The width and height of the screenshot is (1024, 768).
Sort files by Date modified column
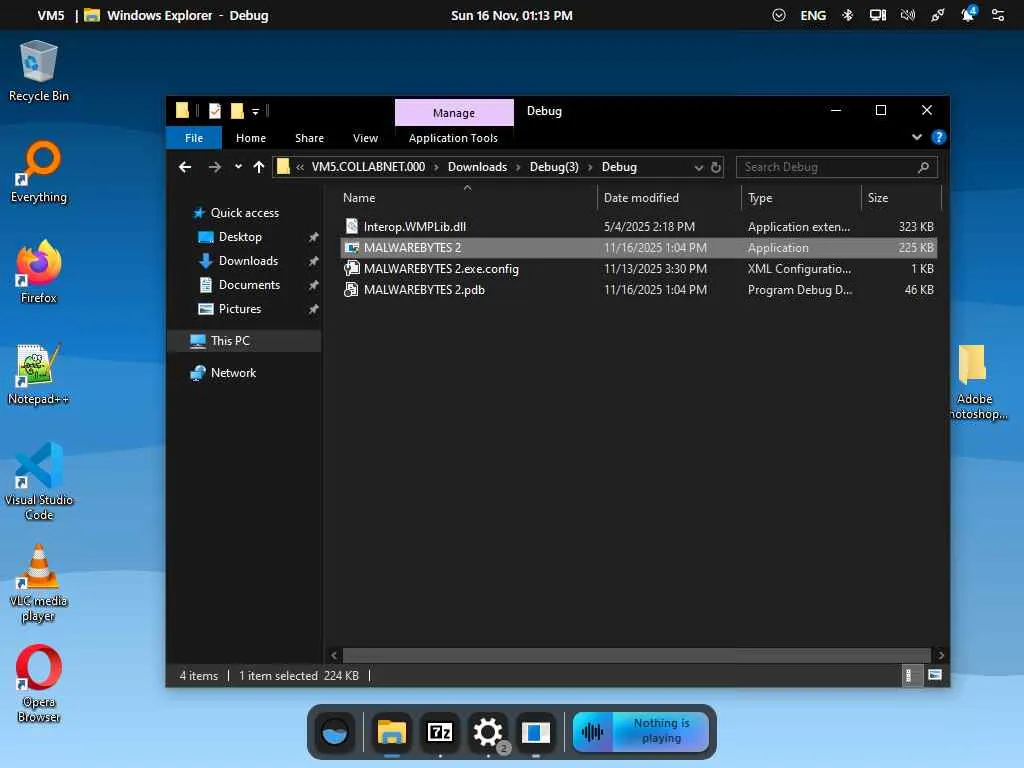click(669, 198)
